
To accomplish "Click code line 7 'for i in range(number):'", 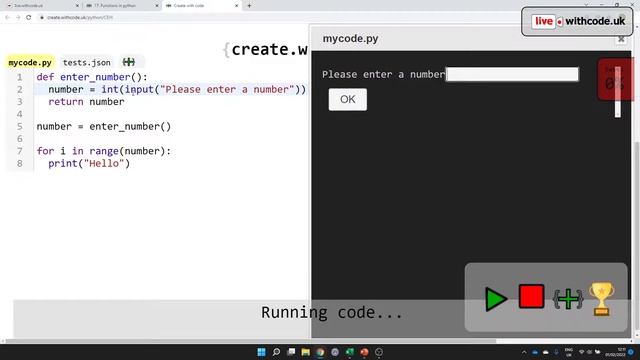I will click(104, 151).
